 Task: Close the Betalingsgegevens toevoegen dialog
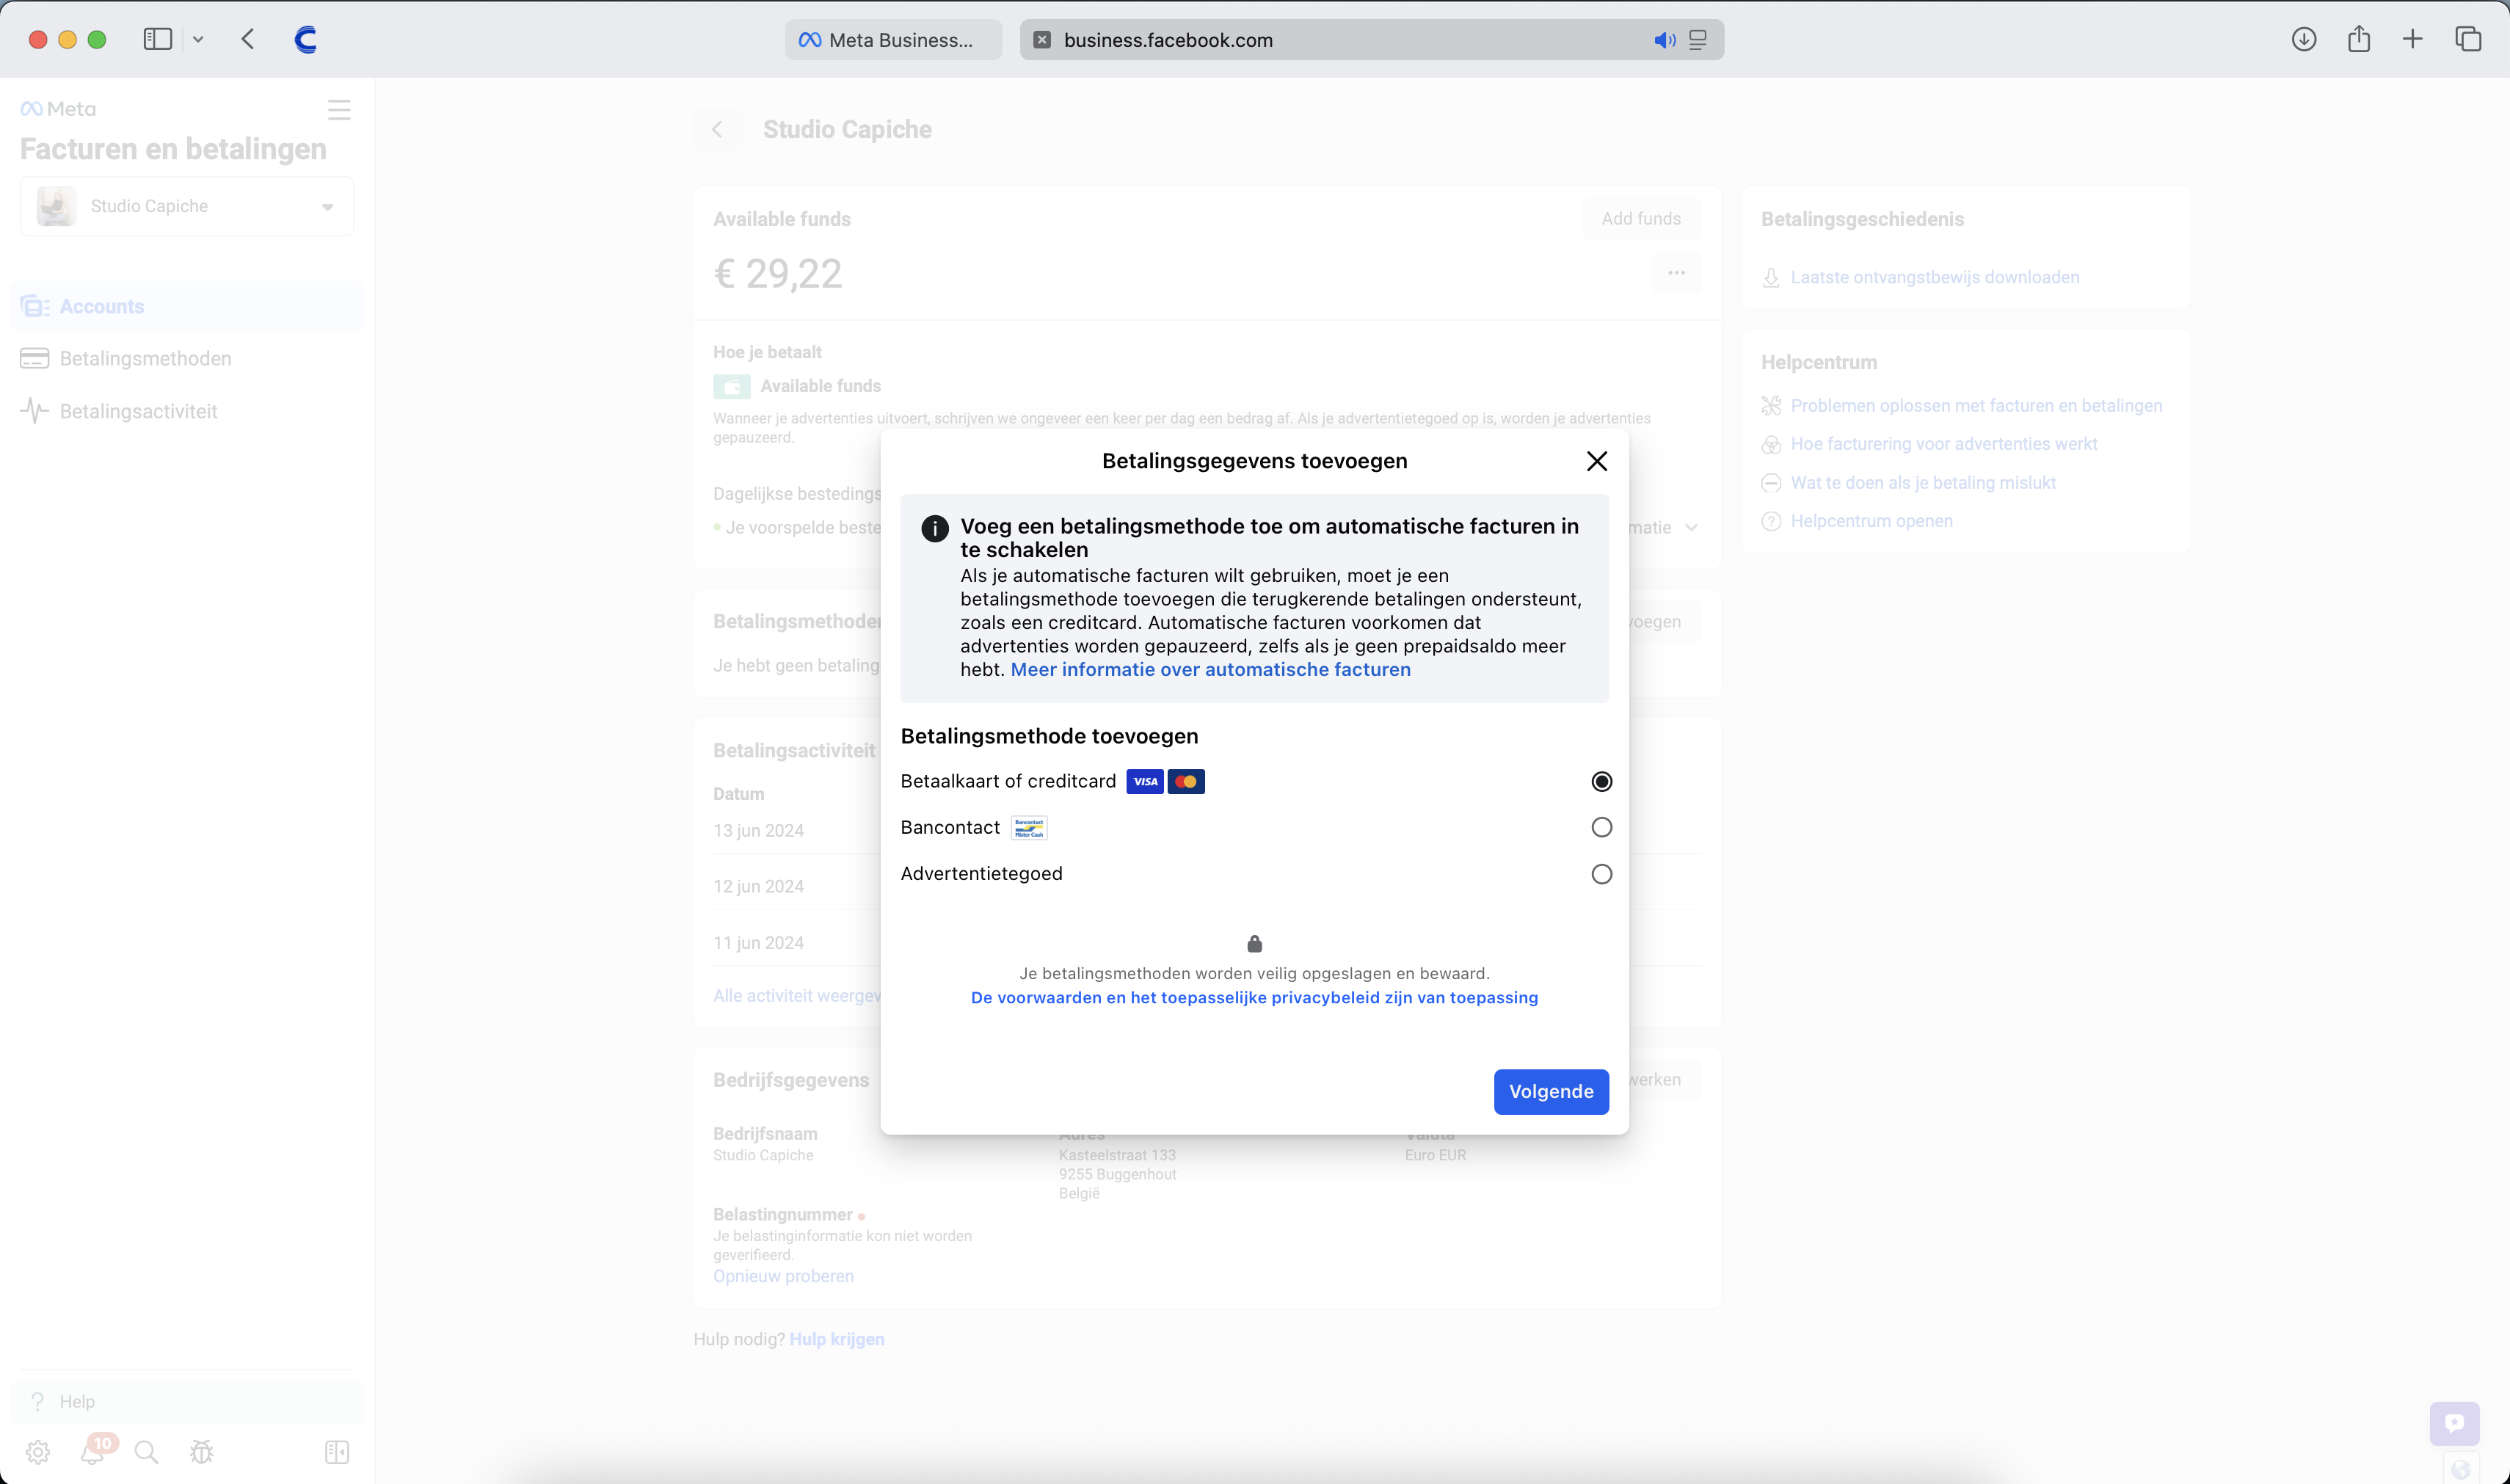click(x=1597, y=461)
